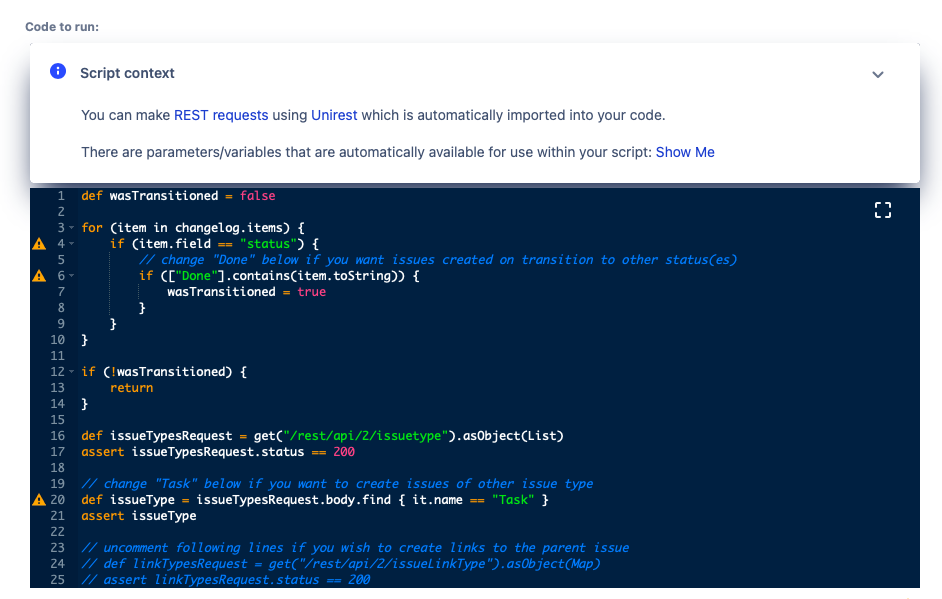This screenshot has width=942, height=599.
Task: Open the Unirest documentation link
Action: (x=334, y=115)
